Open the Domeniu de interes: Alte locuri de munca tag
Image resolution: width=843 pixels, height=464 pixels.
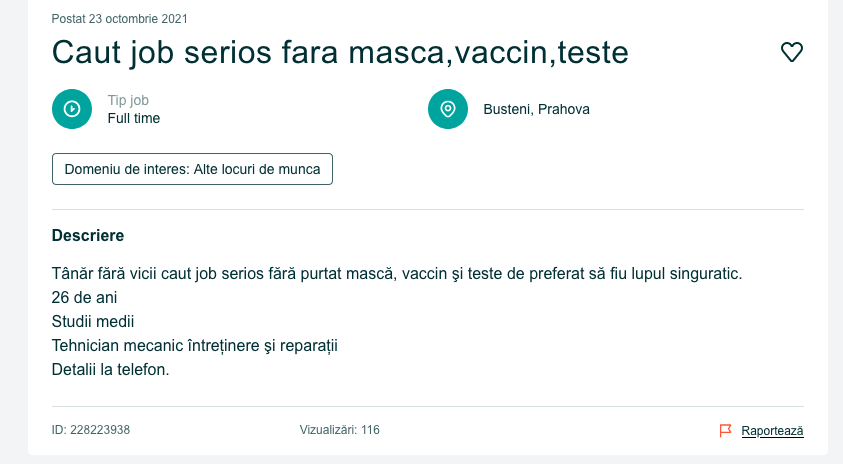(192, 169)
